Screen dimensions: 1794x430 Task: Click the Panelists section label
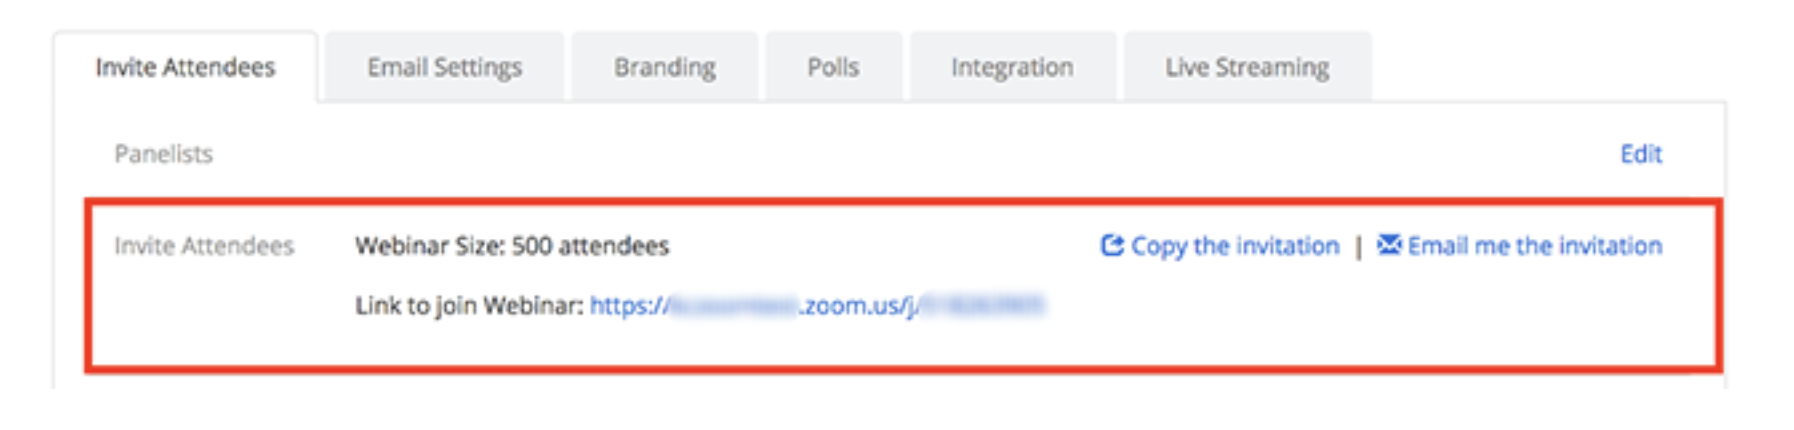coord(164,154)
